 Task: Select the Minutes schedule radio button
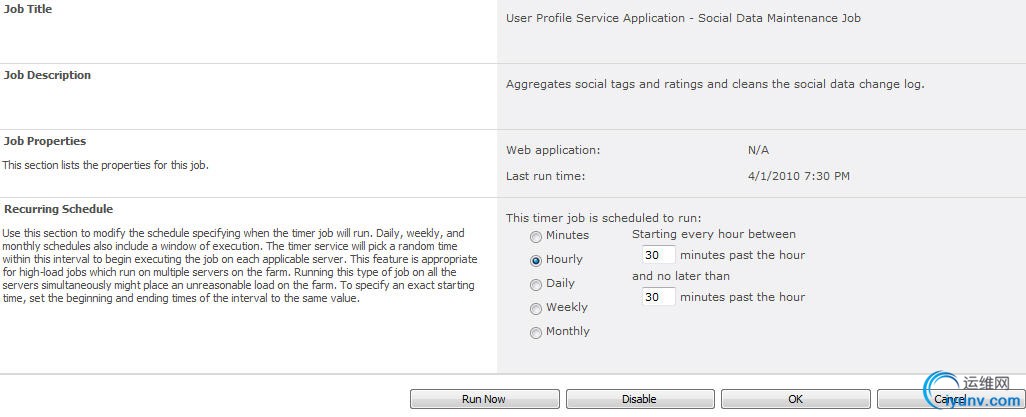coord(536,236)
